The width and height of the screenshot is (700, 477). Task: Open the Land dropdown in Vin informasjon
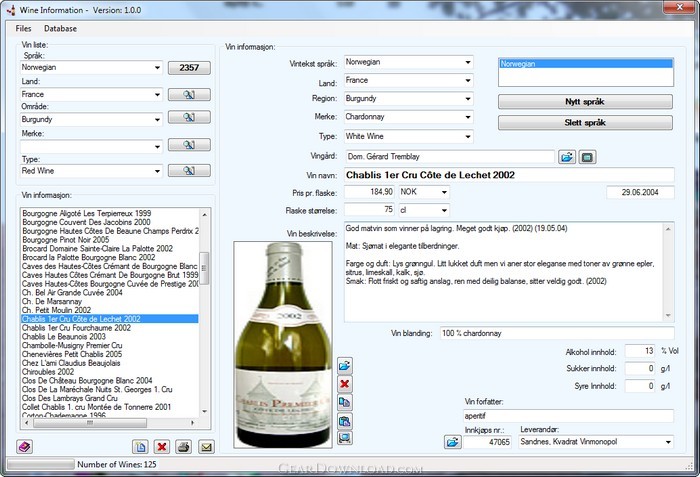pyautogui.click(x=467, y=81)
